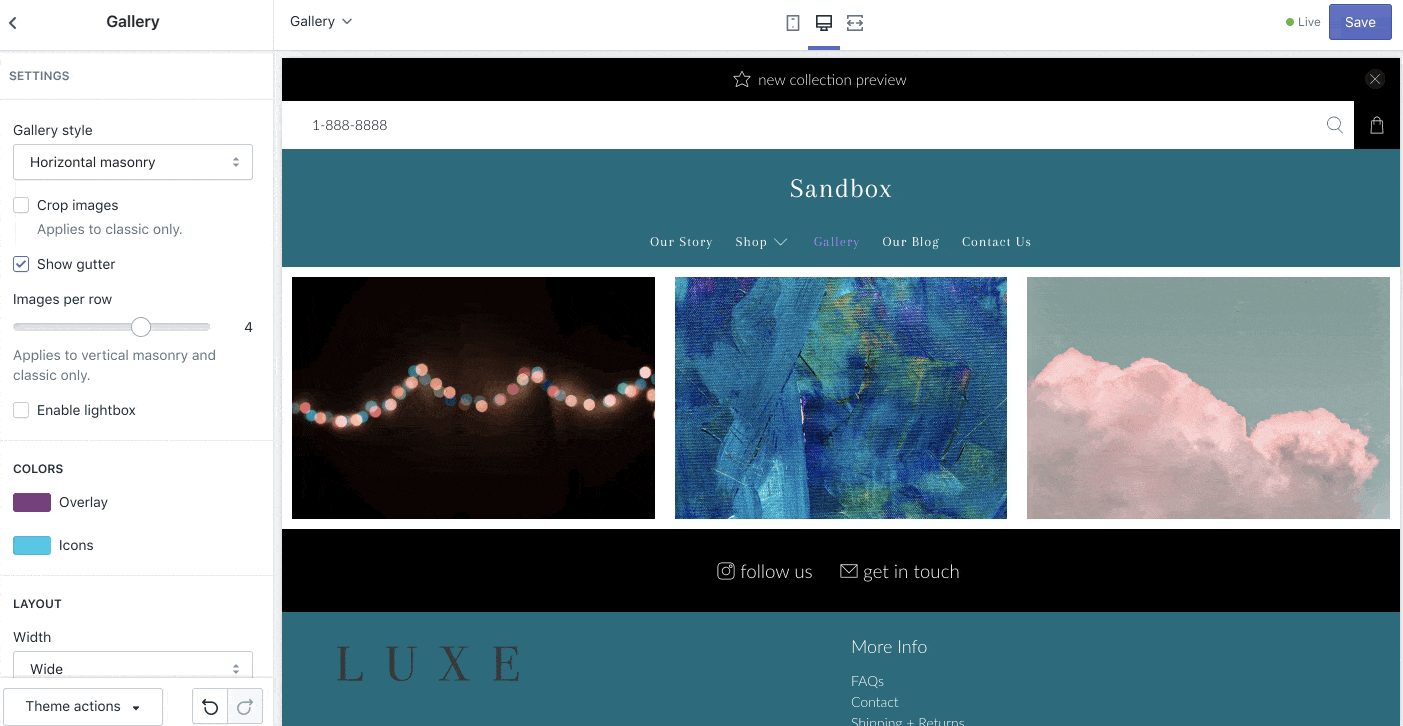Screen dimensions: 1403x726
Task: Tick the Enable lightbox checkbox
Action: 21,410
